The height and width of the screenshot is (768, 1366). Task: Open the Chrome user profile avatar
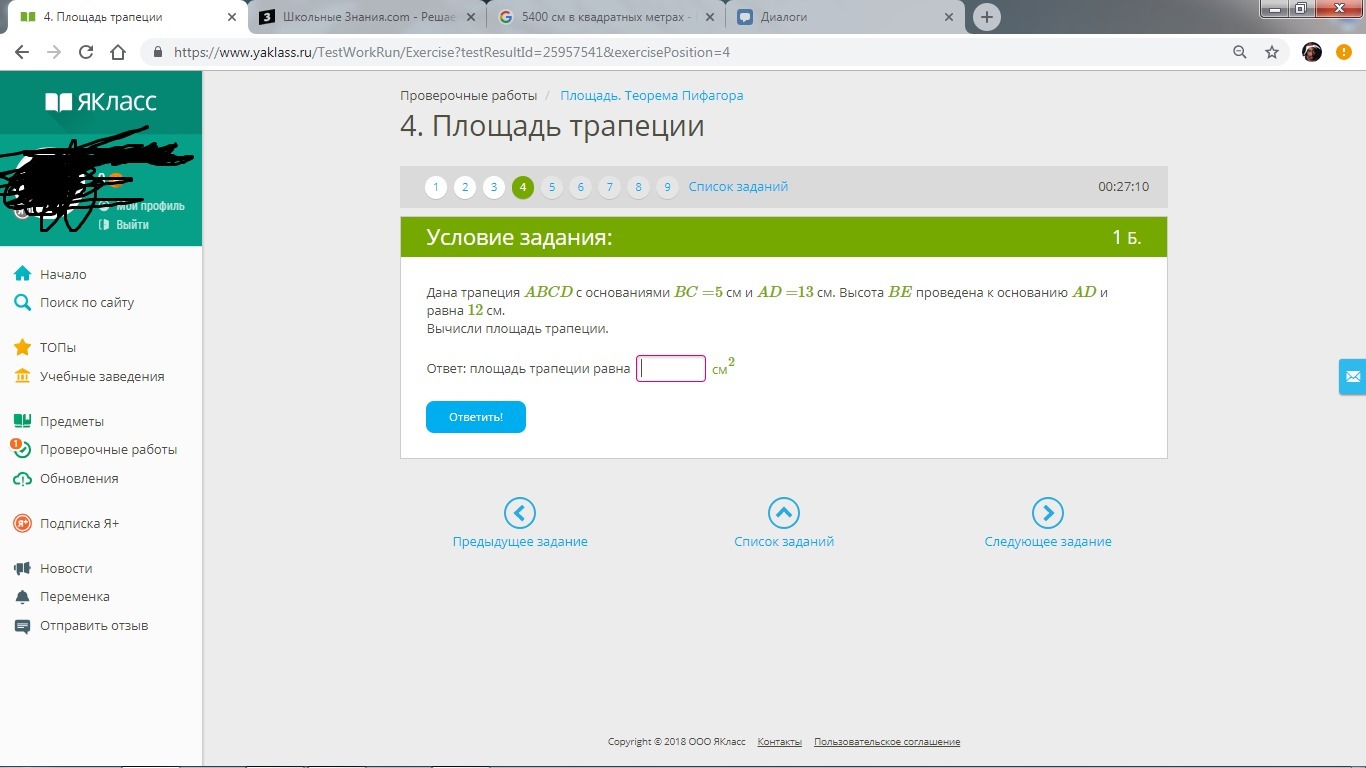click(1312, 52)
